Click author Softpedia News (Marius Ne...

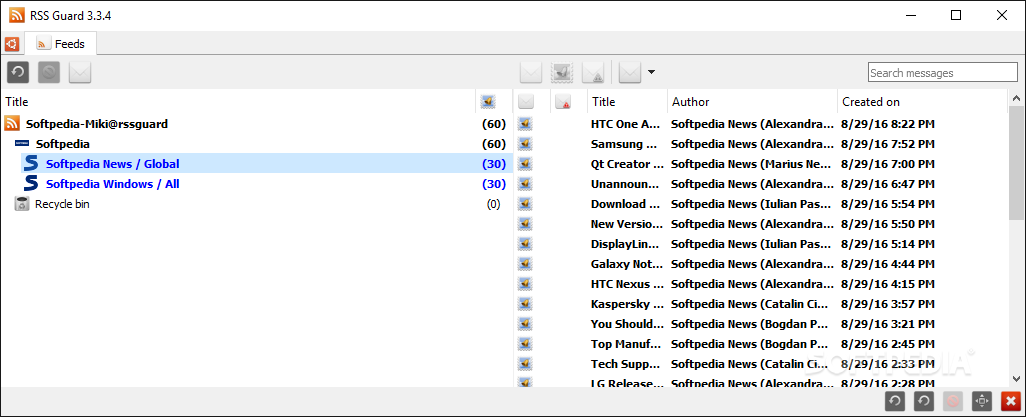[x=752, y=164]
